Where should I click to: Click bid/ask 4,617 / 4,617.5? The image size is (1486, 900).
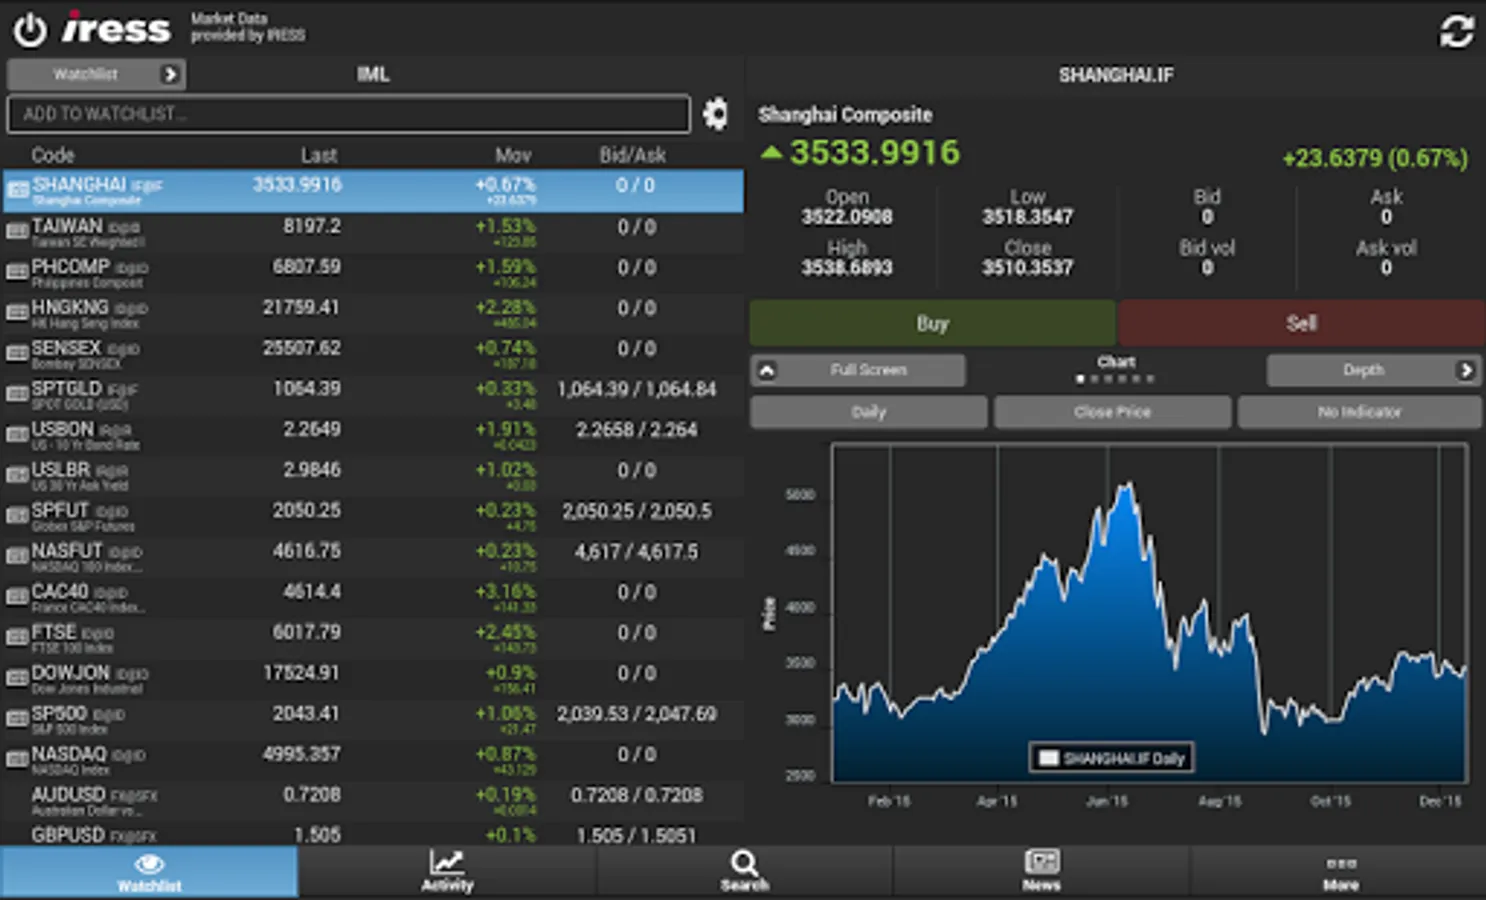tap(637, 551)
